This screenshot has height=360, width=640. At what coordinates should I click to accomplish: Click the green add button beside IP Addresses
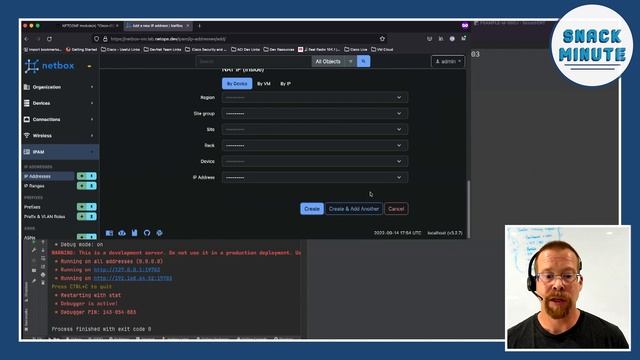coord(82,176)
